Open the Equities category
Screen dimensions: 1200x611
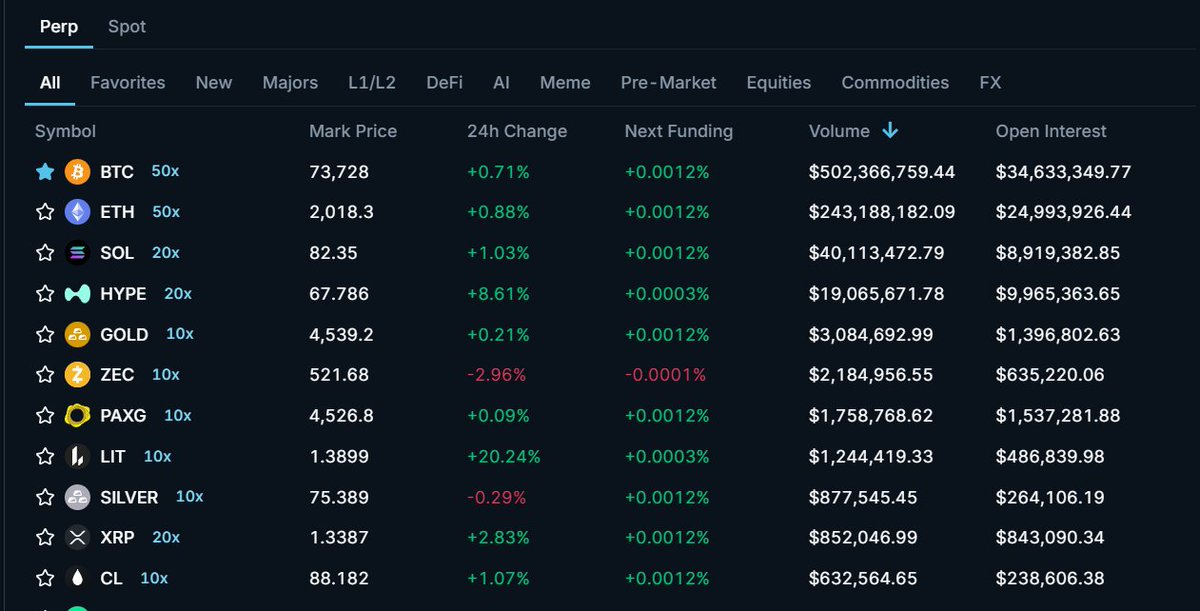click(x=779, y=83)
